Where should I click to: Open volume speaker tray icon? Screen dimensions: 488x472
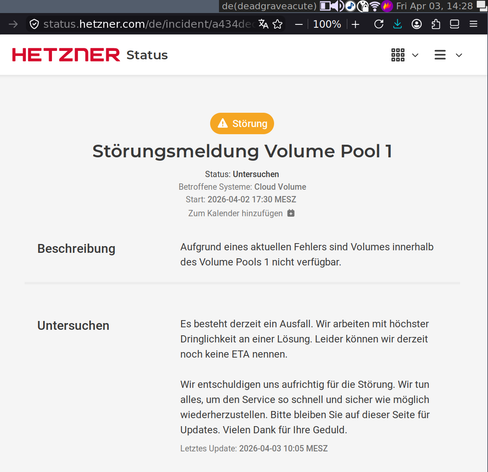(x=338, y=6)
